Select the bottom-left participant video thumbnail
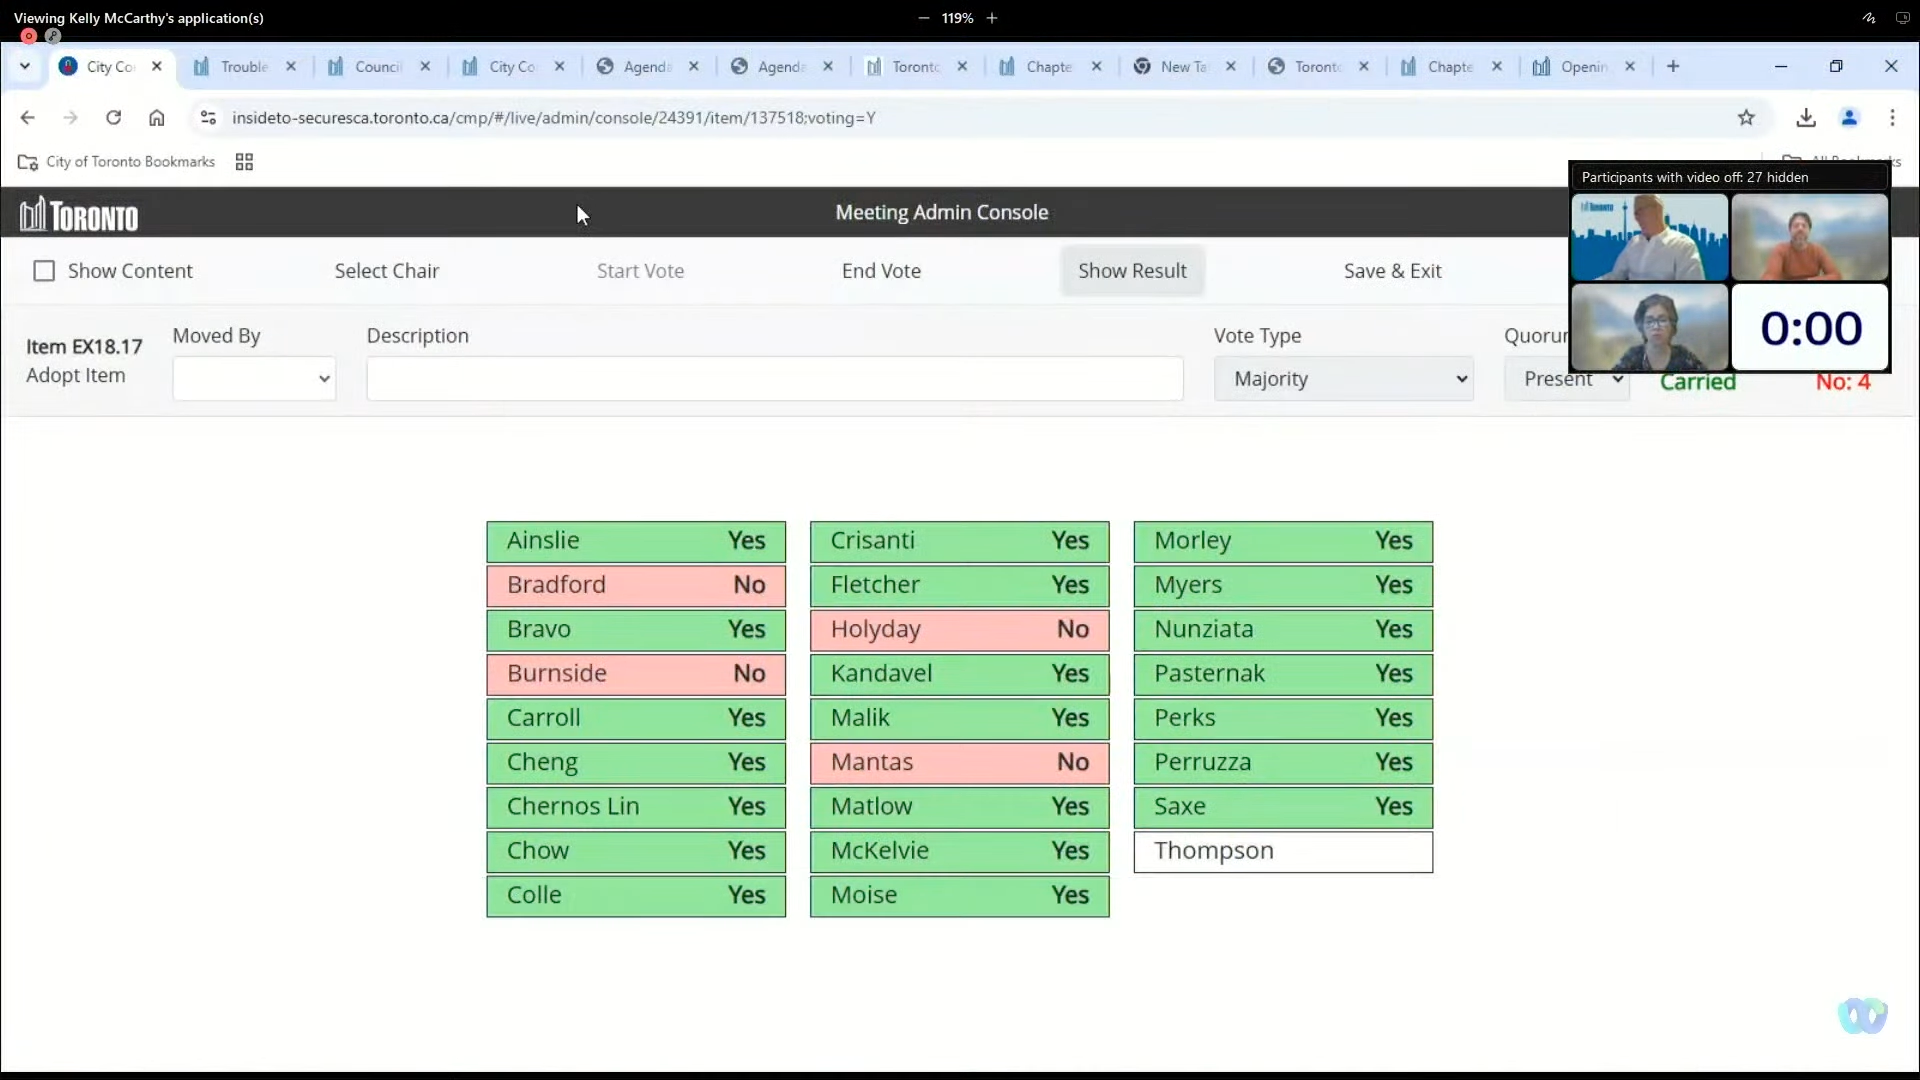Screen dimensions: 1920x1080 pos(1650,327)
